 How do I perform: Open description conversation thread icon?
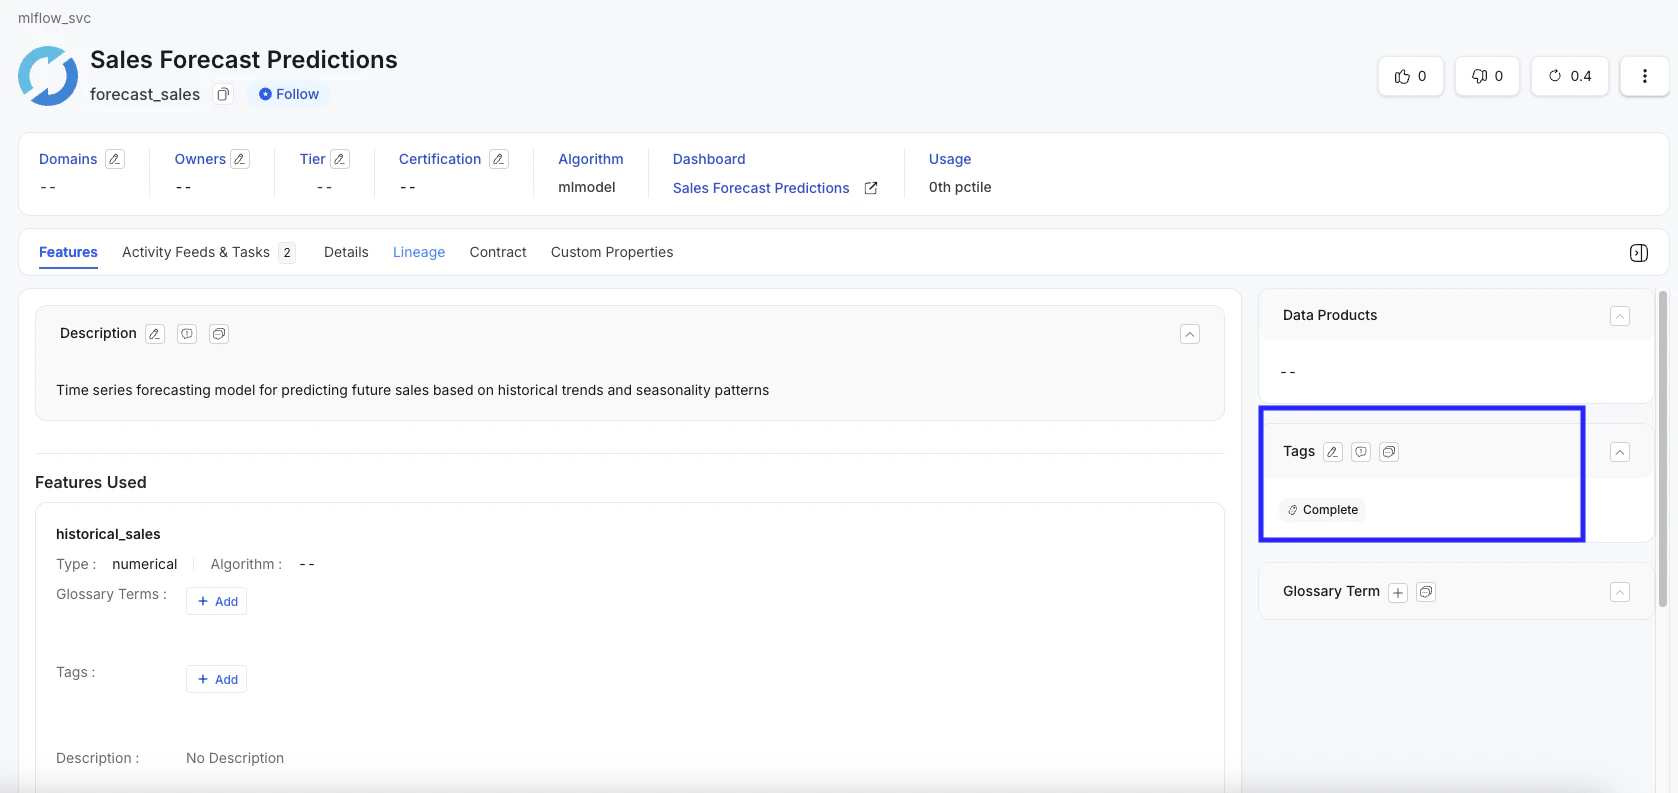click(x=219, y=334)
